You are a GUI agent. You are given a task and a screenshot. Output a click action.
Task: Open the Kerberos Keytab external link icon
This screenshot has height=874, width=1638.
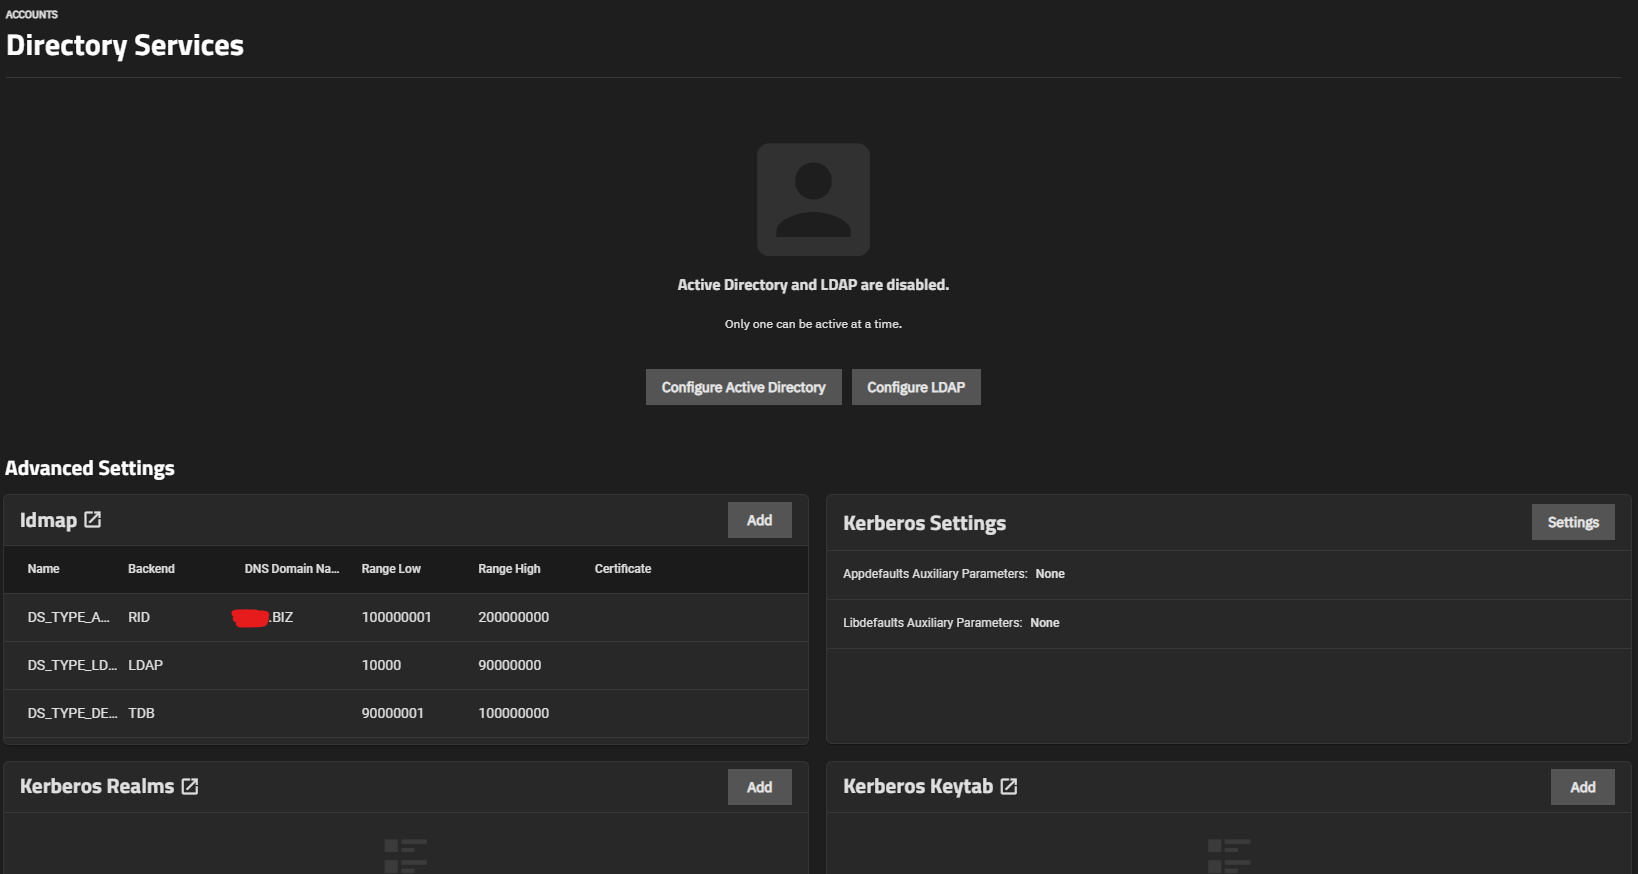pos(1009,787)
